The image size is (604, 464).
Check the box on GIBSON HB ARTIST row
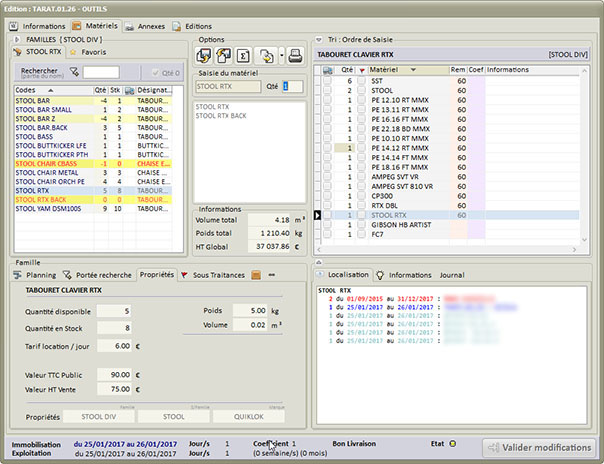click(362, 225)
